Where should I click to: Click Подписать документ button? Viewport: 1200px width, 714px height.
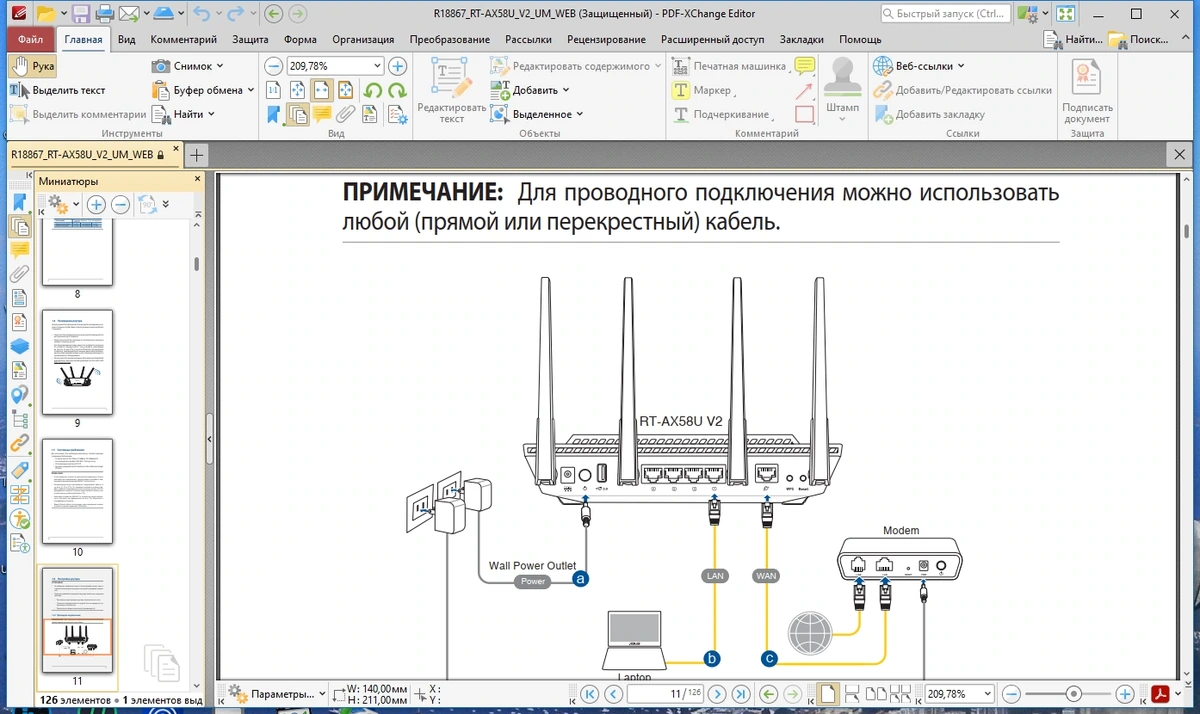point(1087,91)
